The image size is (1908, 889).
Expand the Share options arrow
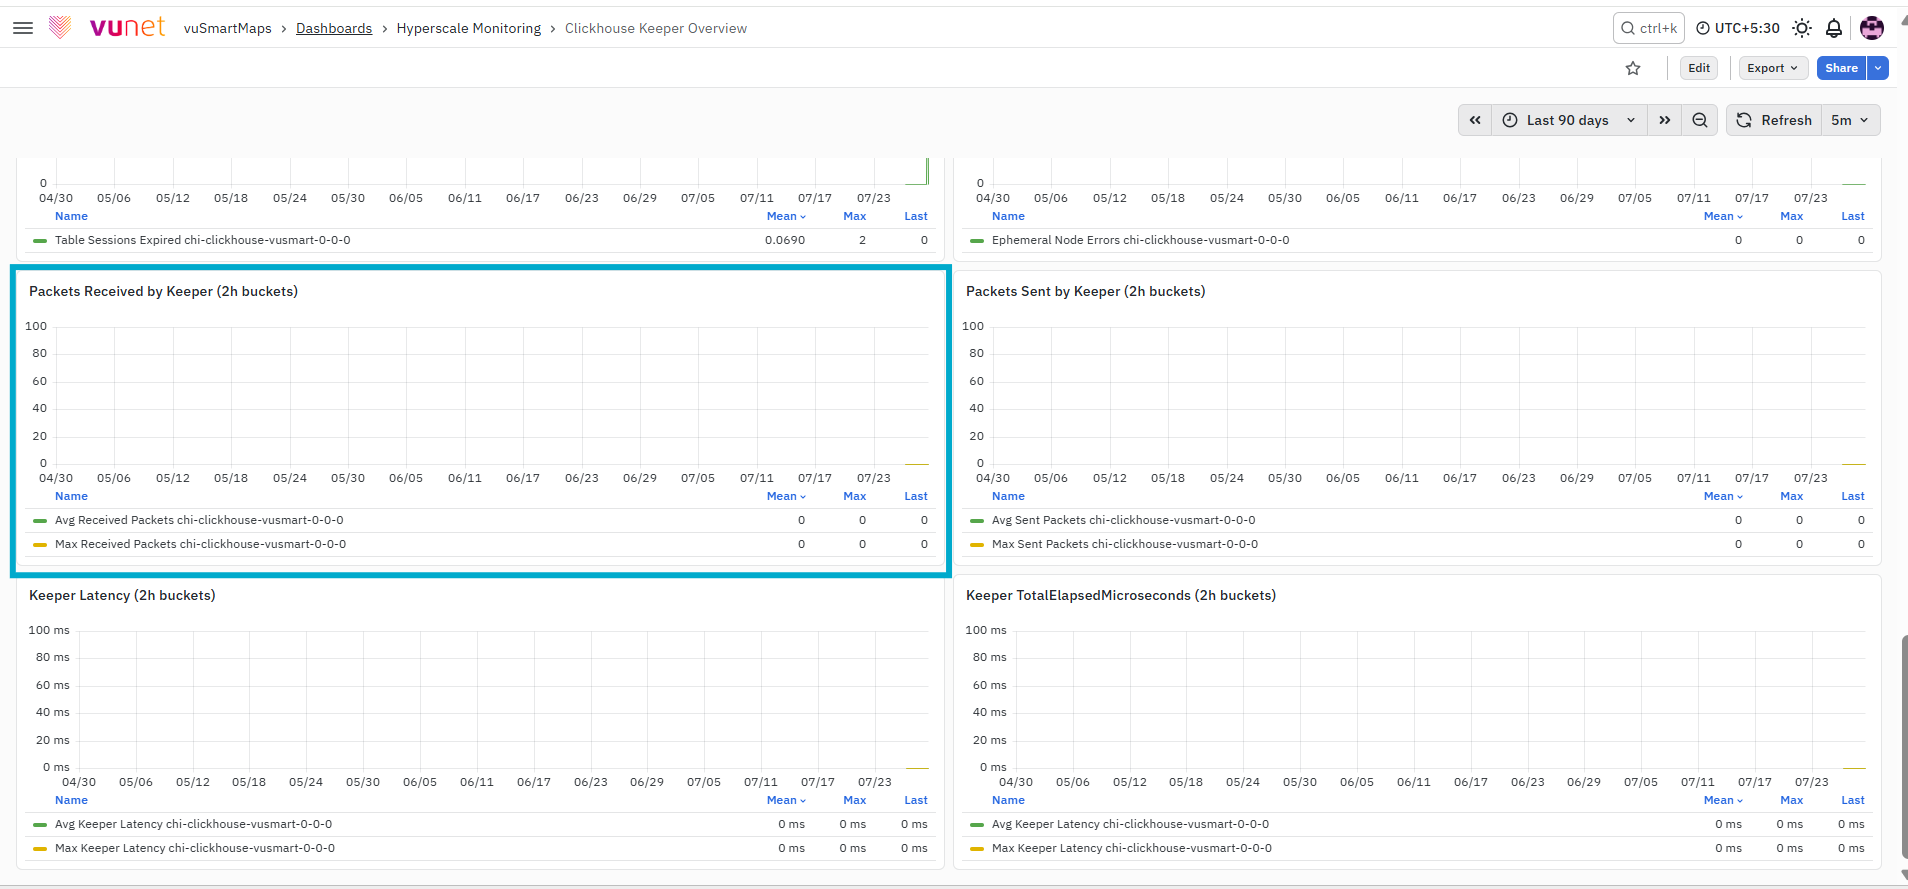pyautogui.click(x=1879, y=68)
